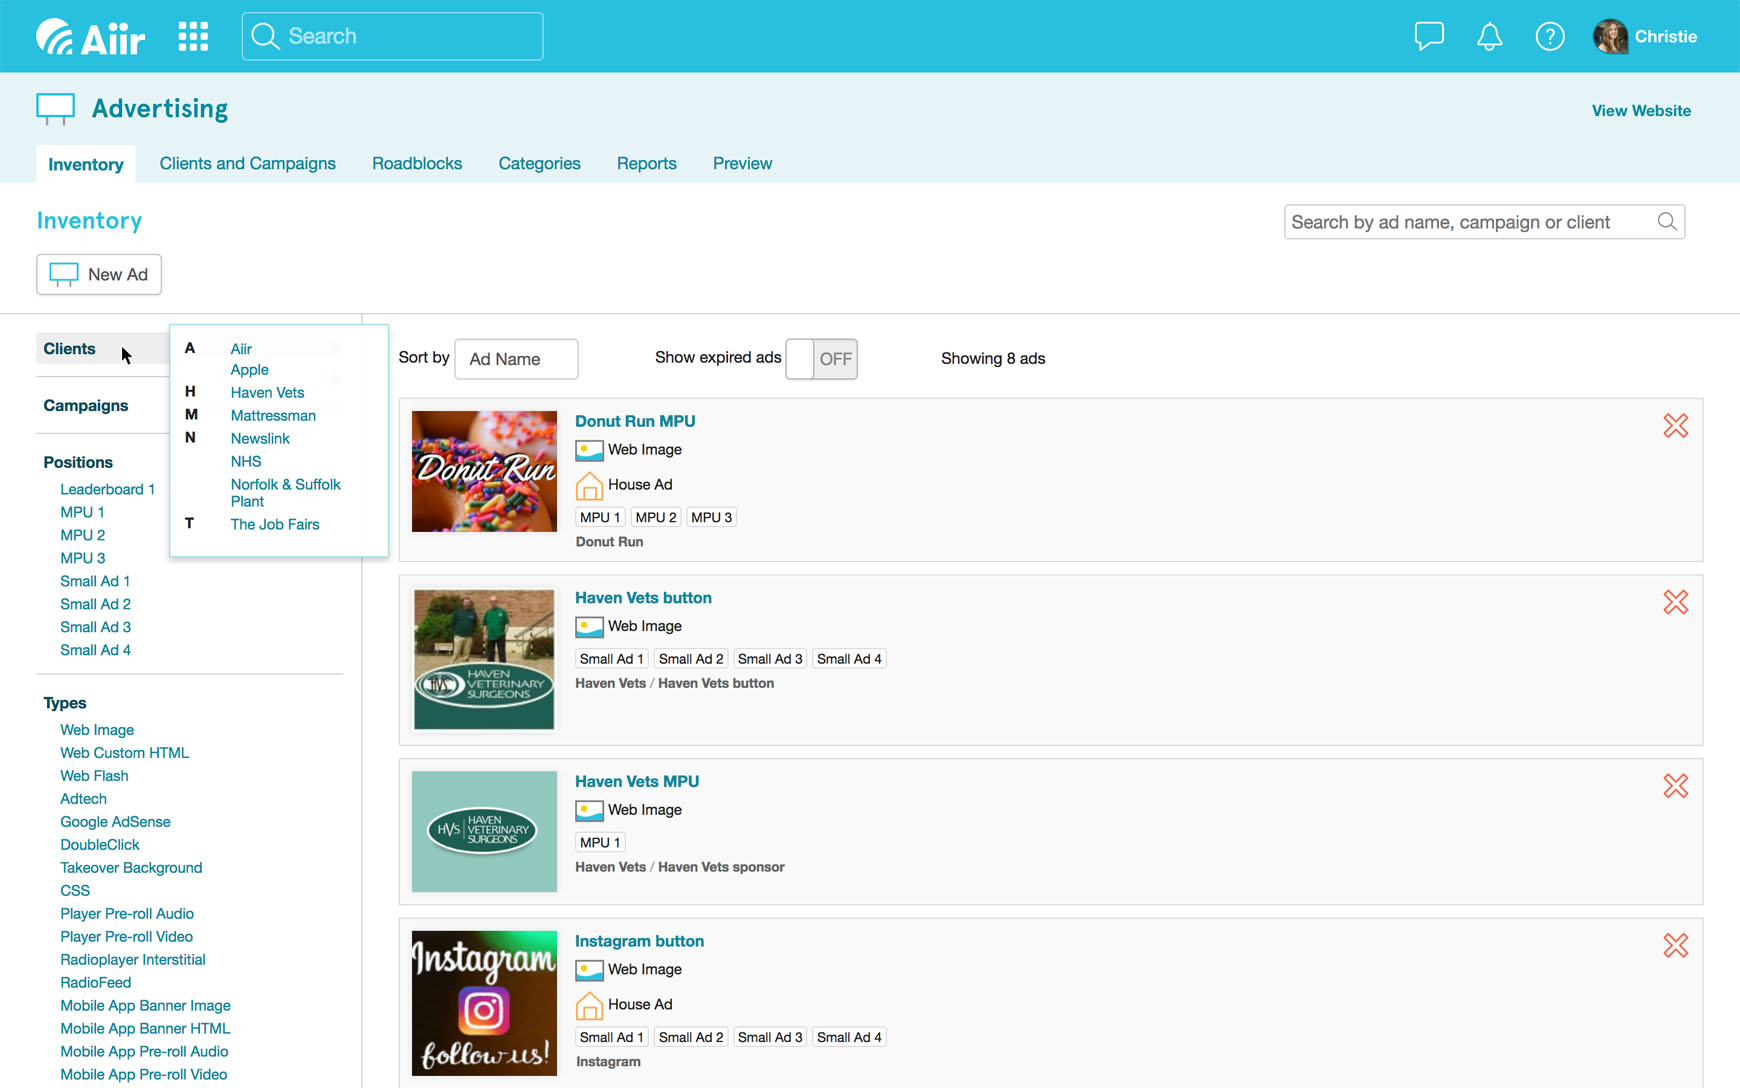Filter by Web Custom HTML type
Image resolution: width=1740 pixels, height=1088 pixels.
point(124,754)
